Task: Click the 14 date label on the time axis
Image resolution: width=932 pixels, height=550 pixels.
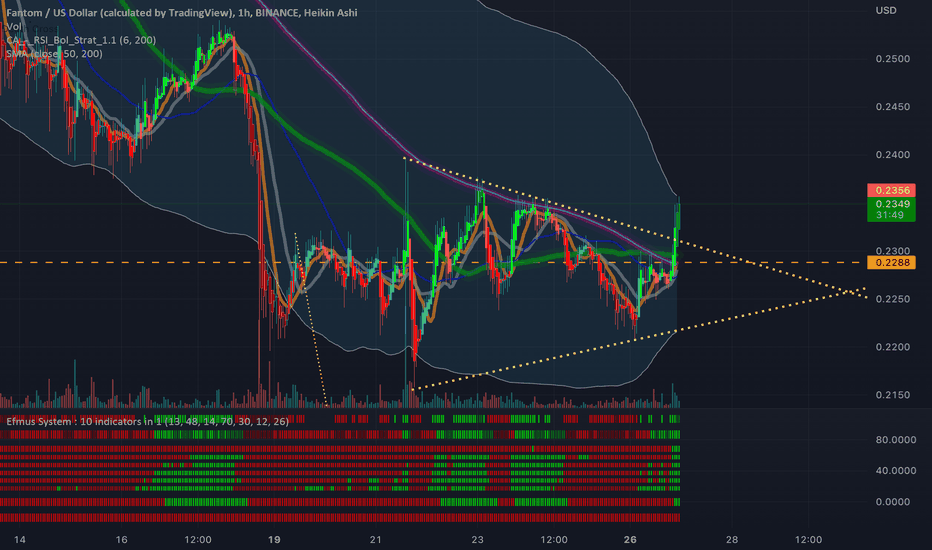Action: click(20, 540)
